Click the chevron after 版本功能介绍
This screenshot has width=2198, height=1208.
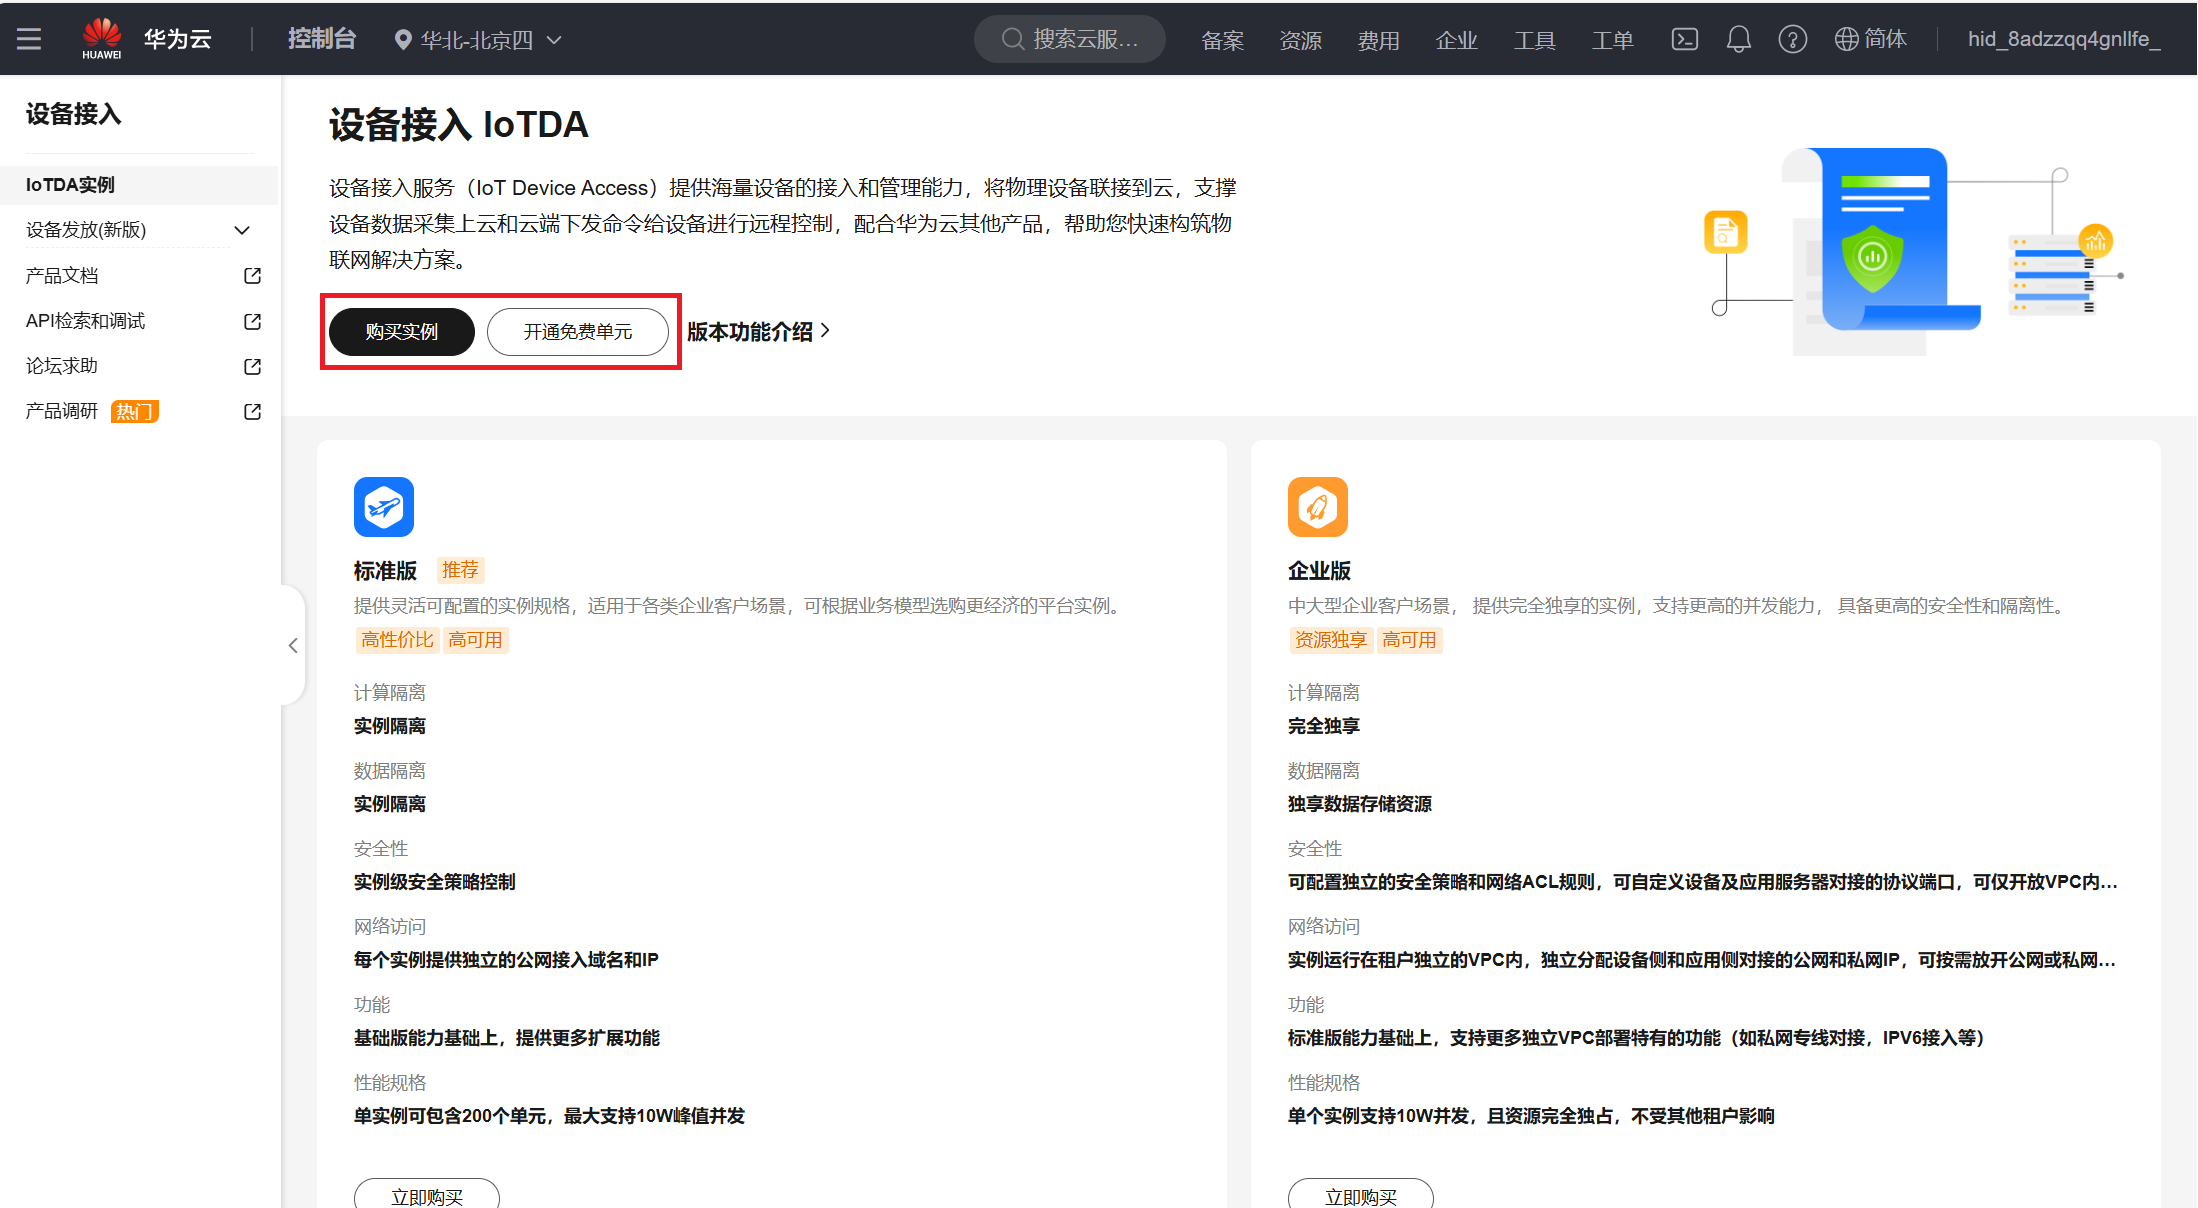coord(825,331)
